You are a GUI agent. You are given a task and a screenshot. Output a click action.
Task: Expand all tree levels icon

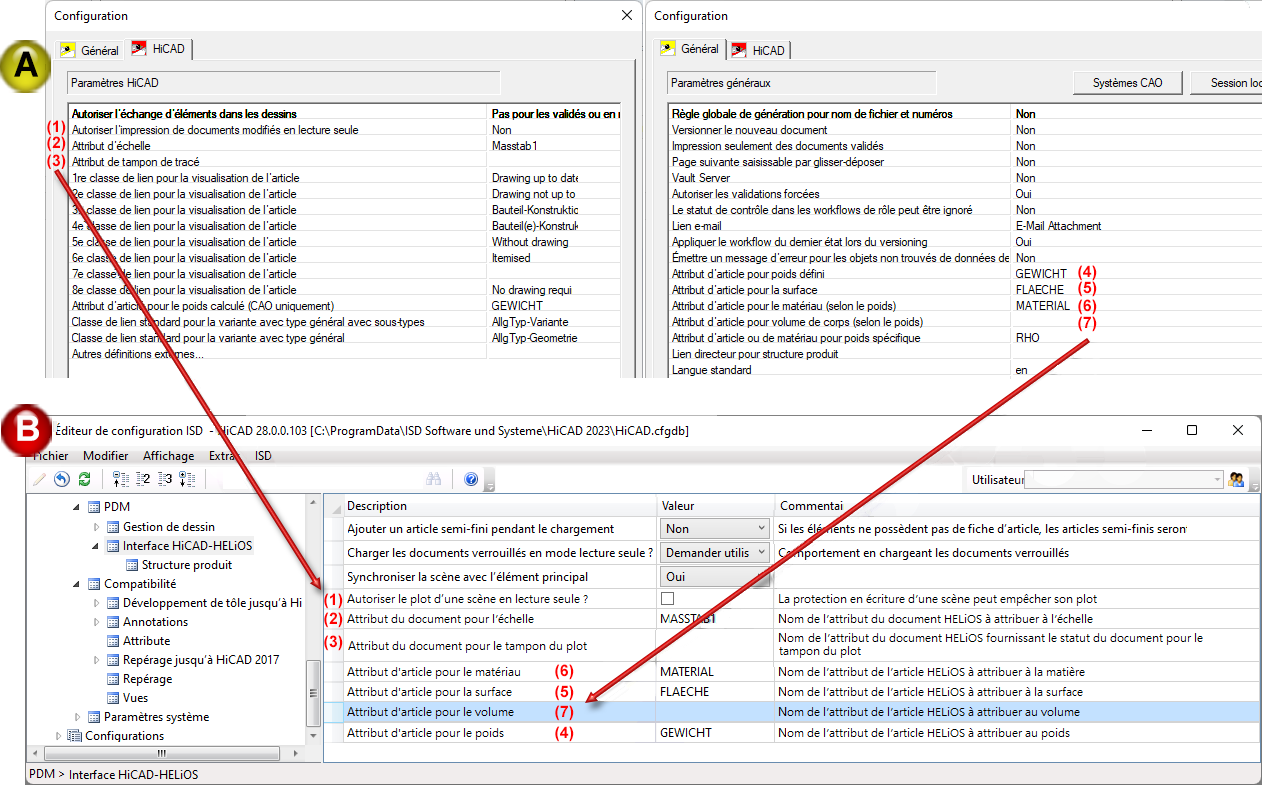(188, 479)
